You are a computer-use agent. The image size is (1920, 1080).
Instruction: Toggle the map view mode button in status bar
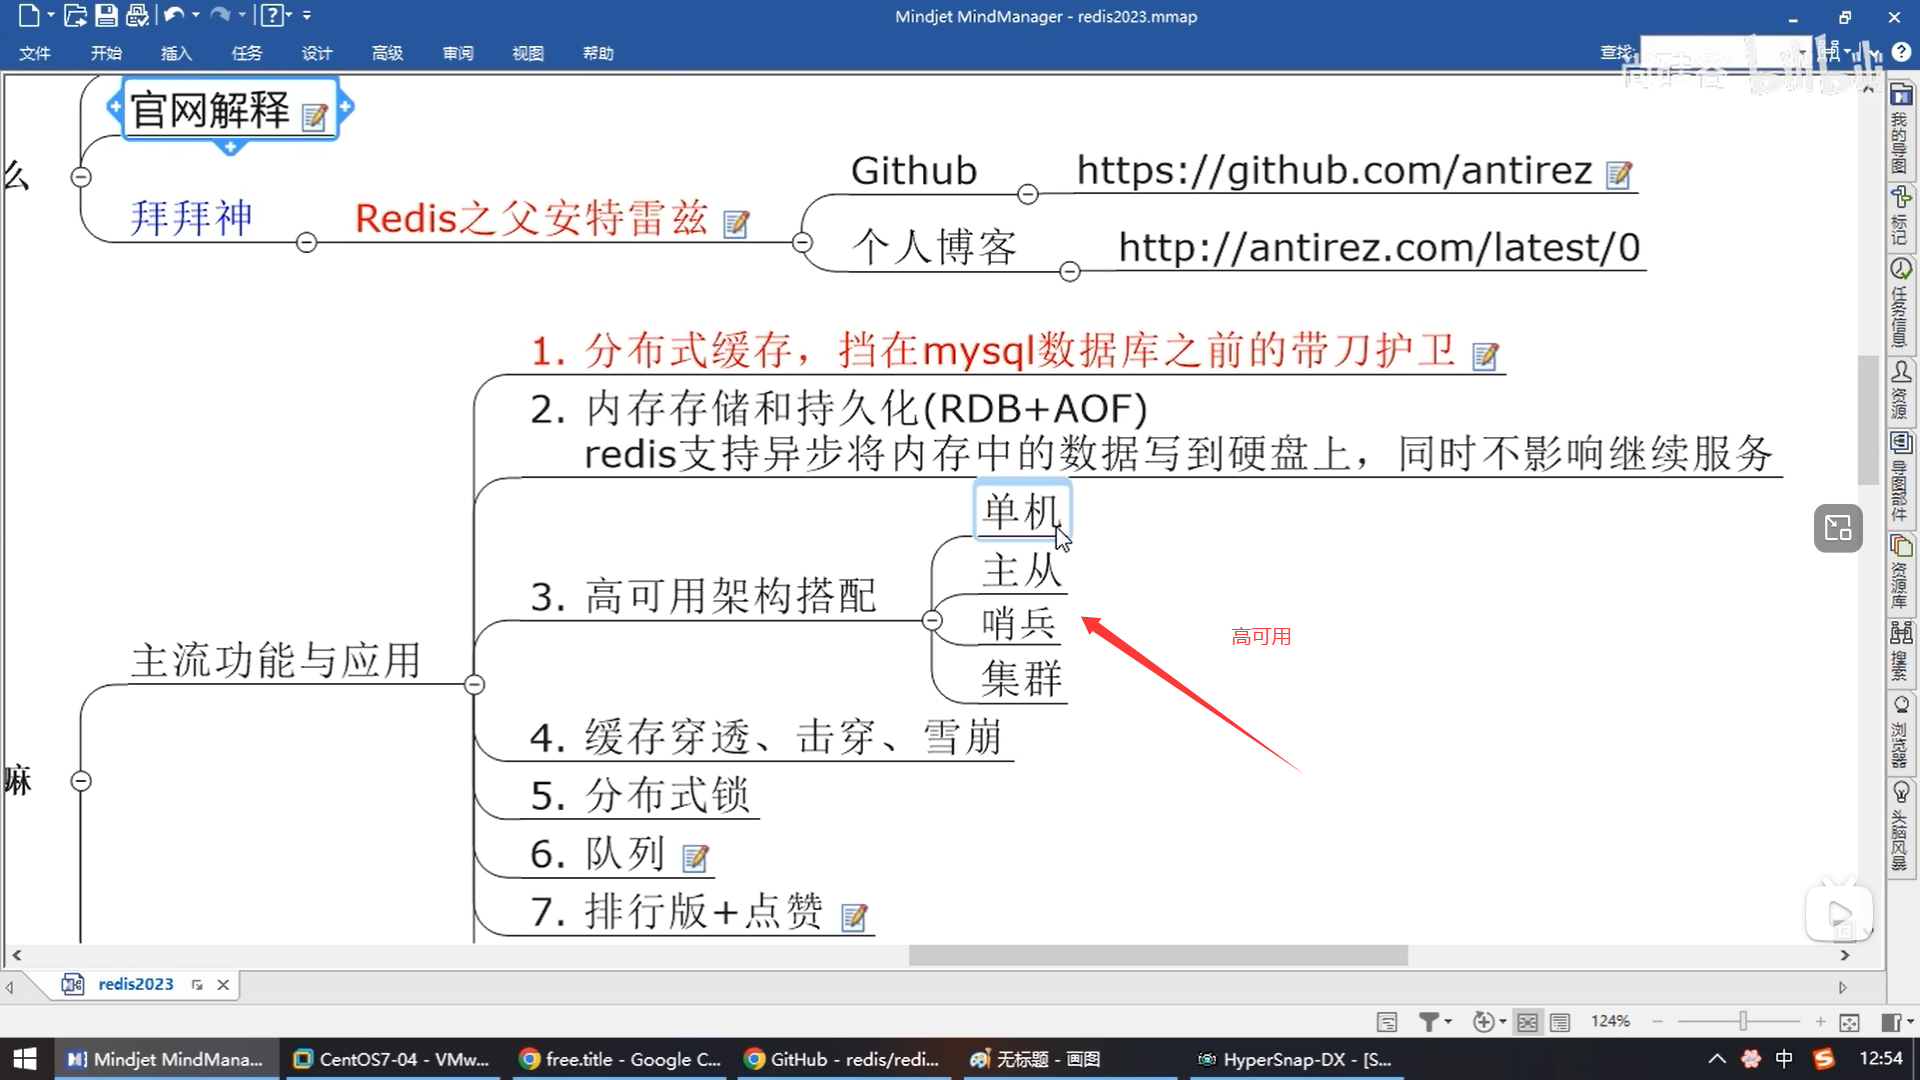coord(1527,1022)
